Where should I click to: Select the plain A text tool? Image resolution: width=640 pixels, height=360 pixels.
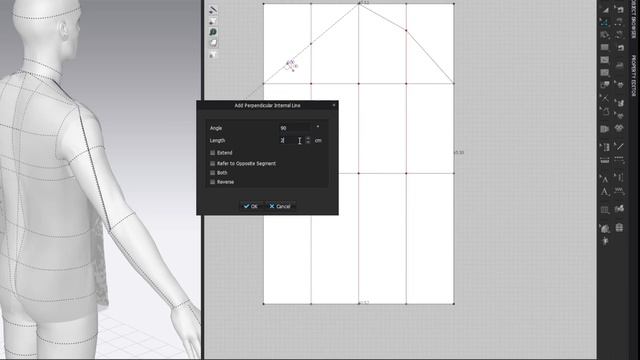click(x=604, y=192)
